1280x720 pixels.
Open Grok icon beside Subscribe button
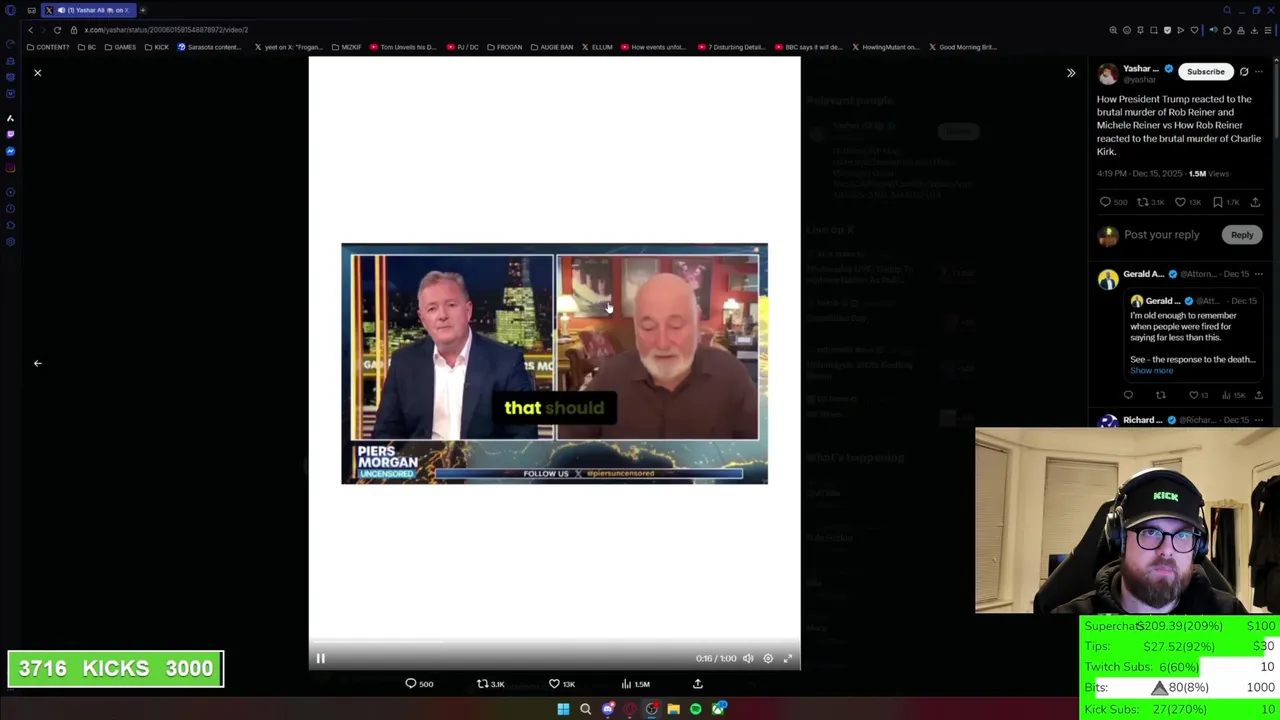click(1244, 72)
